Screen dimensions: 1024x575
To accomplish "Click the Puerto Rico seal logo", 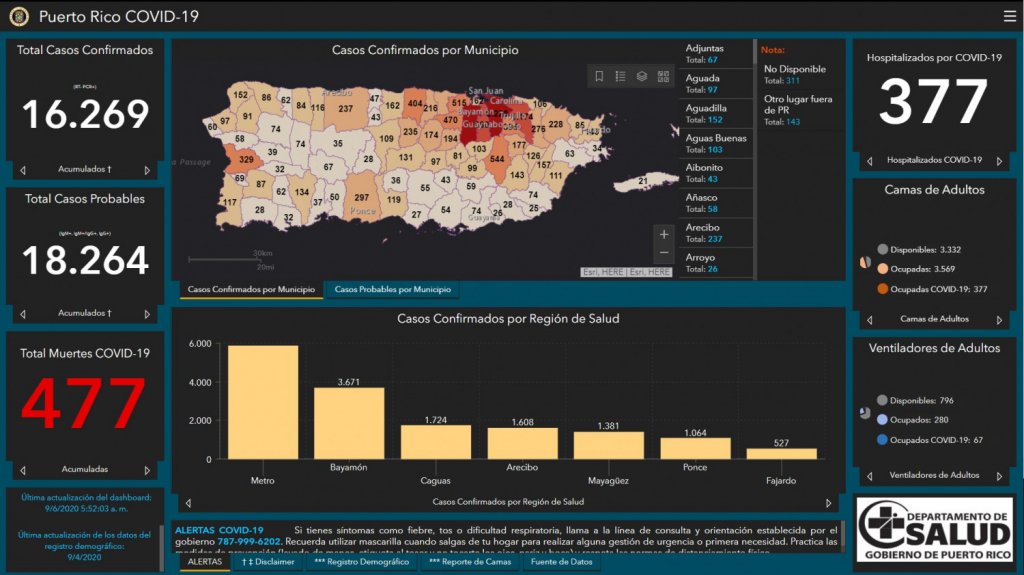I will point(19,16).
